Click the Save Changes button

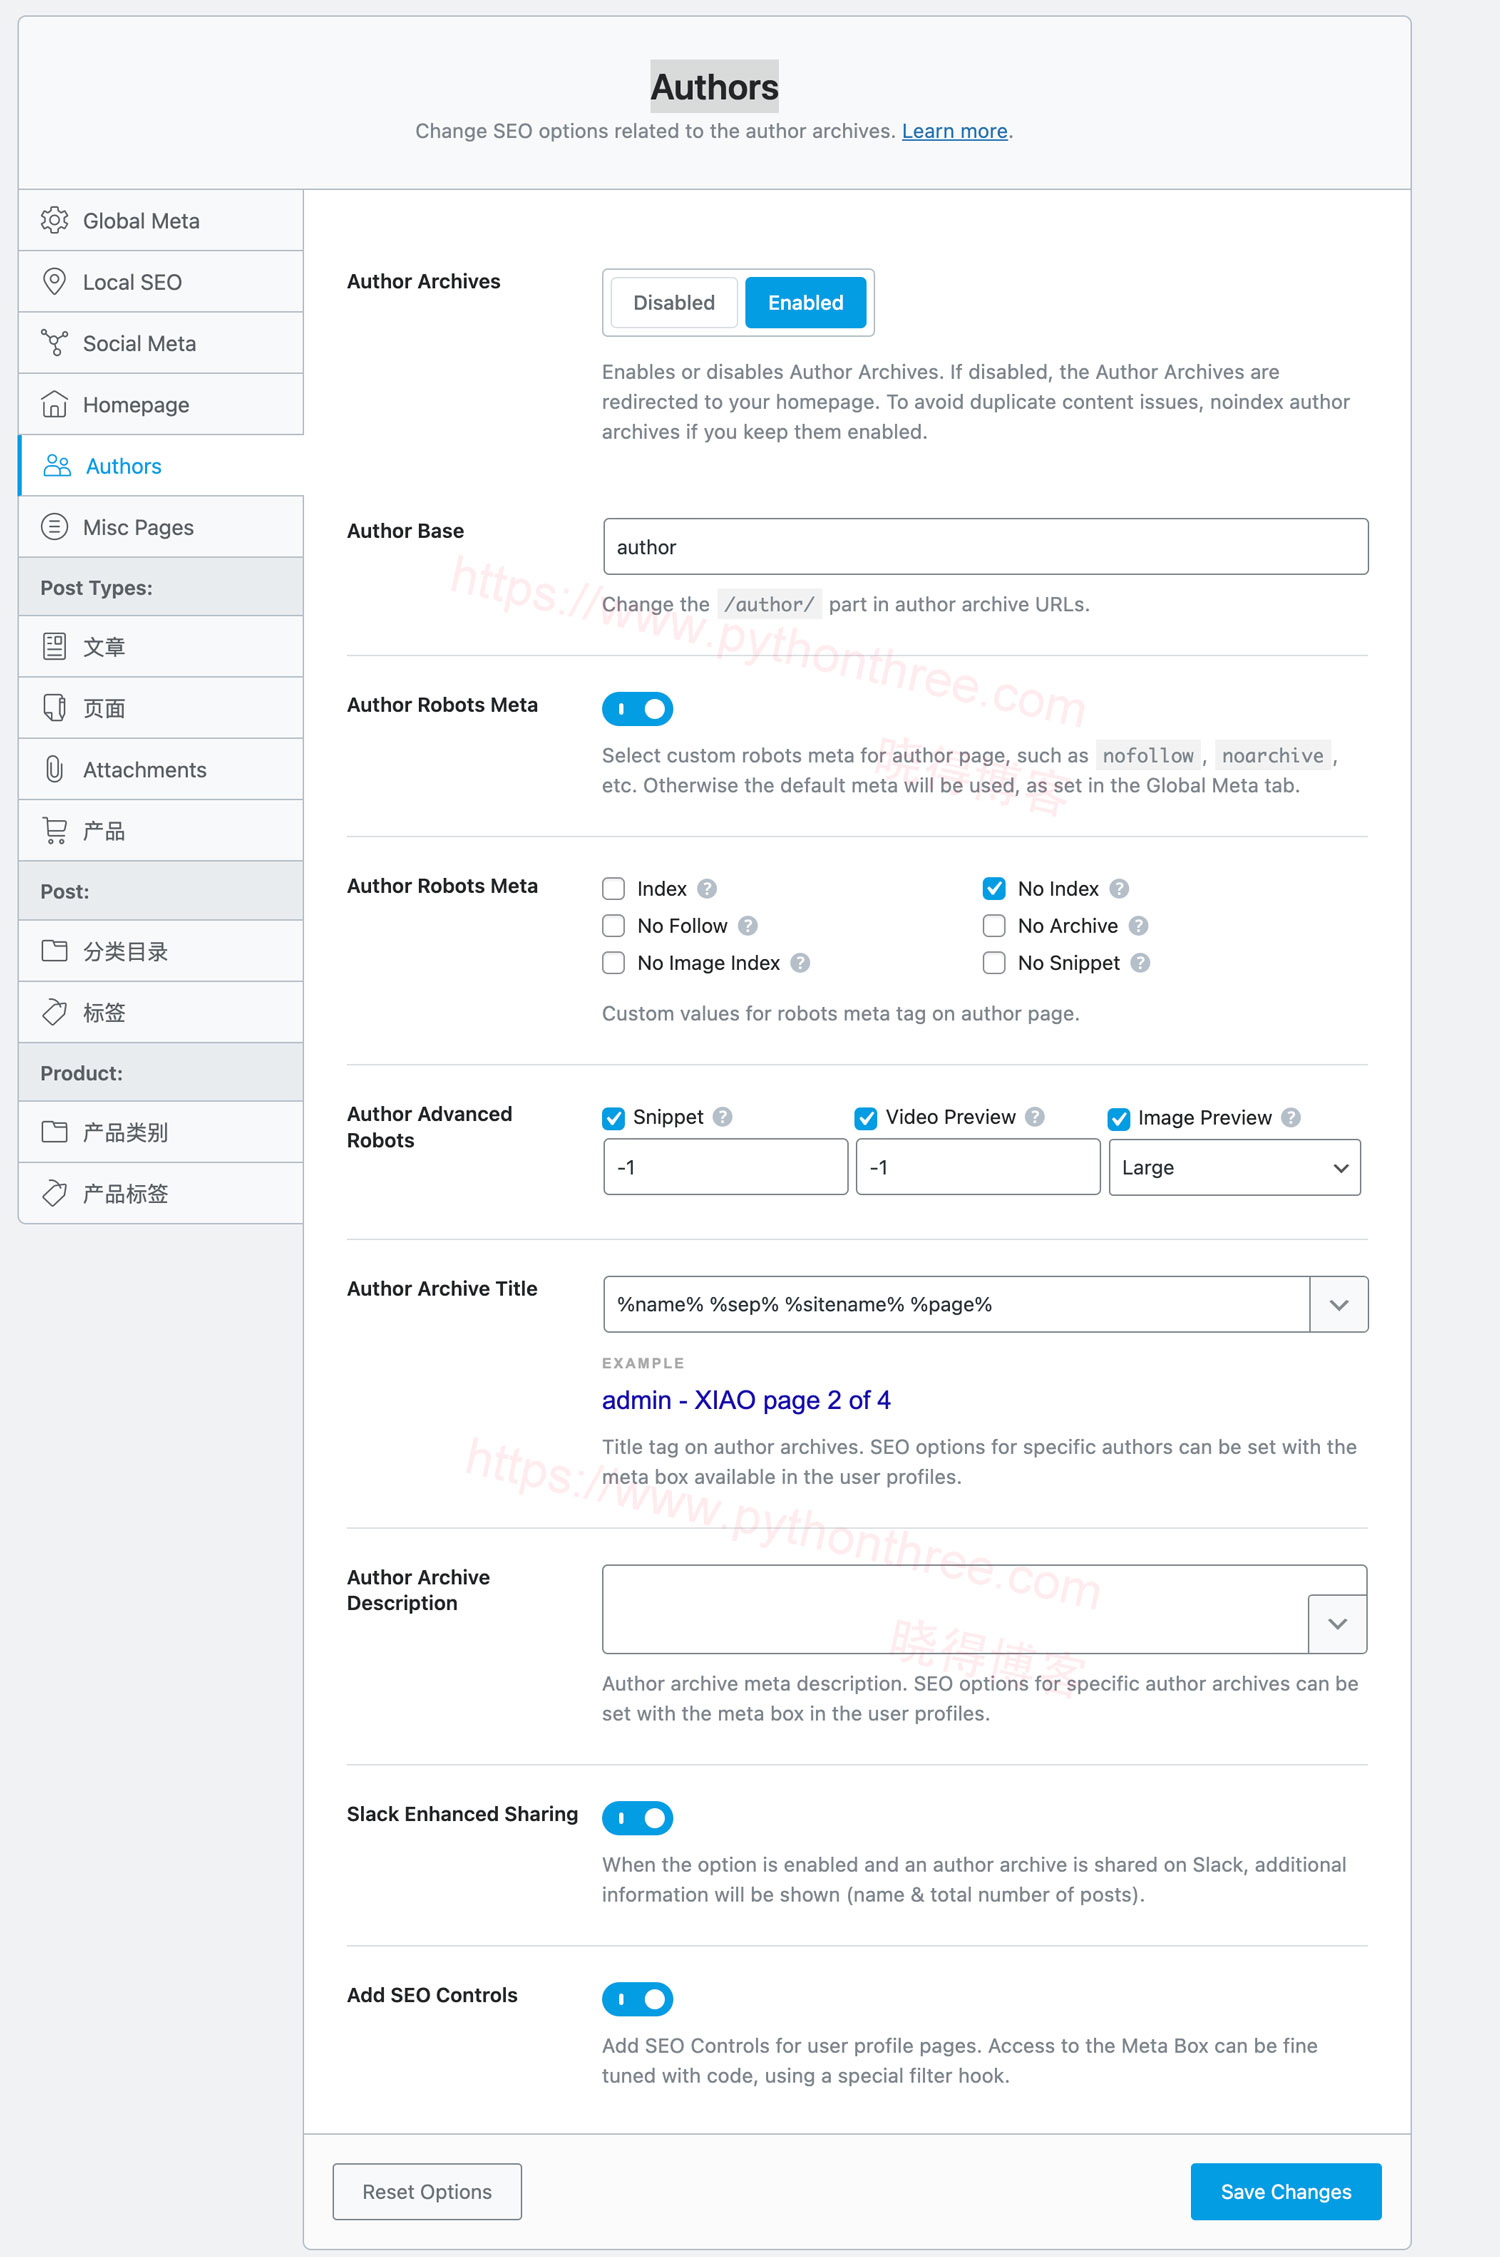[x=1285, y=2192]
